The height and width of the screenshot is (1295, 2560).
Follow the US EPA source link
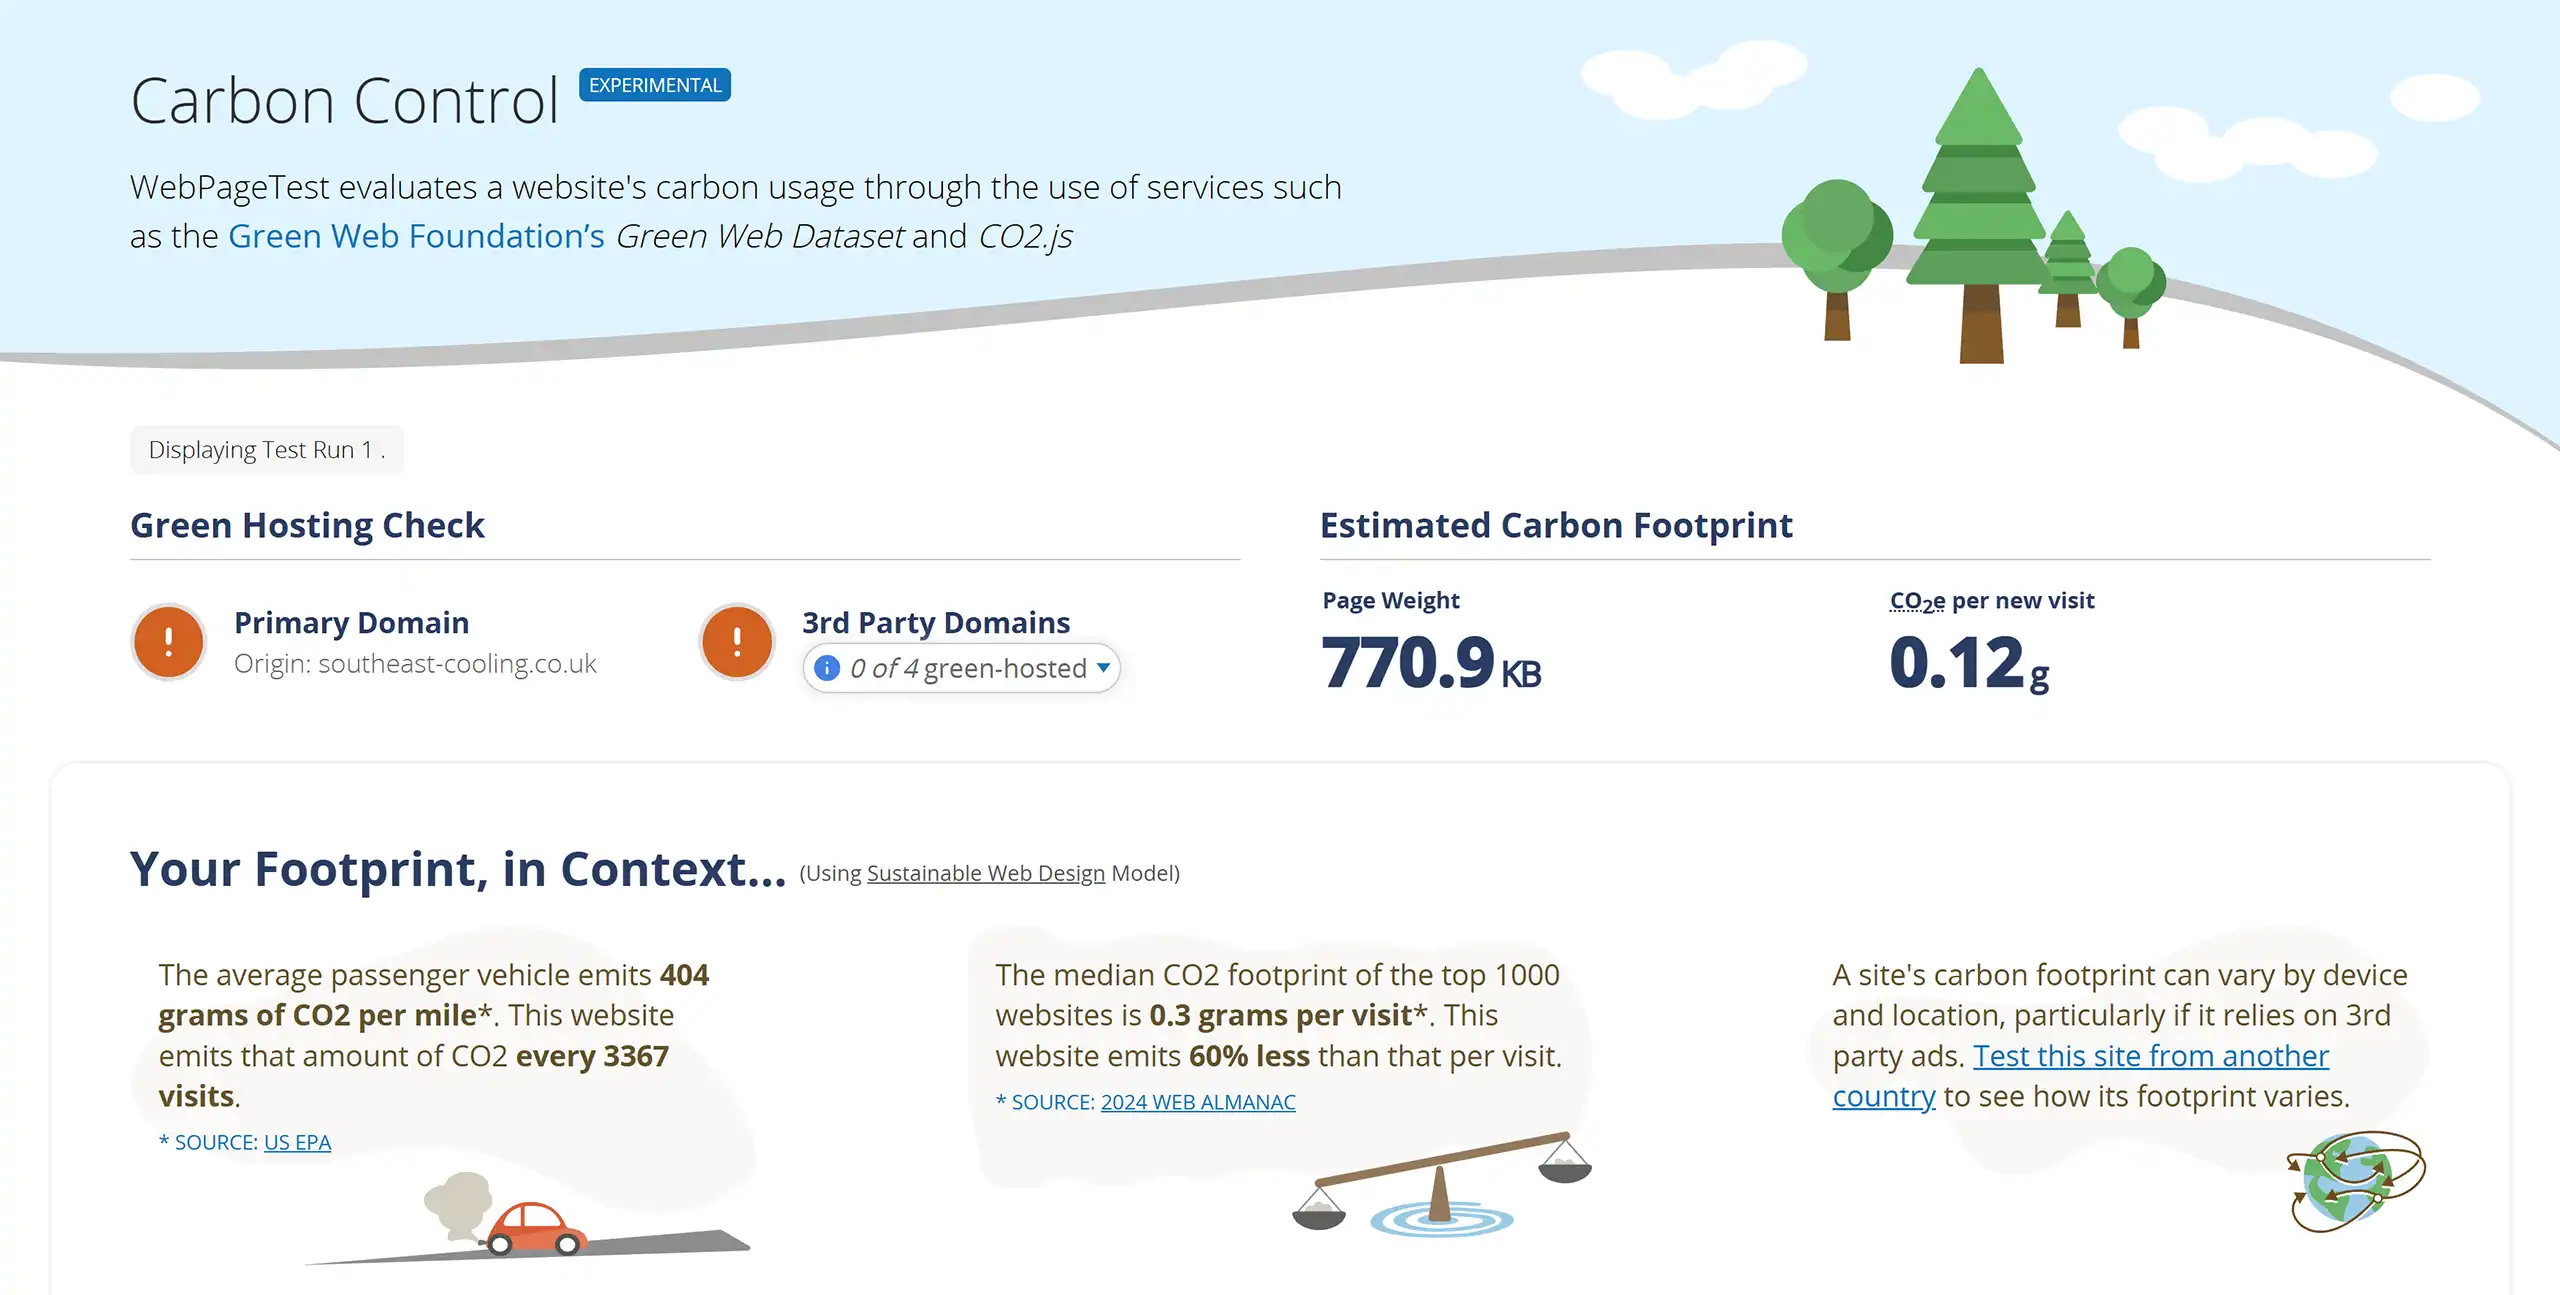(297, 1142)
